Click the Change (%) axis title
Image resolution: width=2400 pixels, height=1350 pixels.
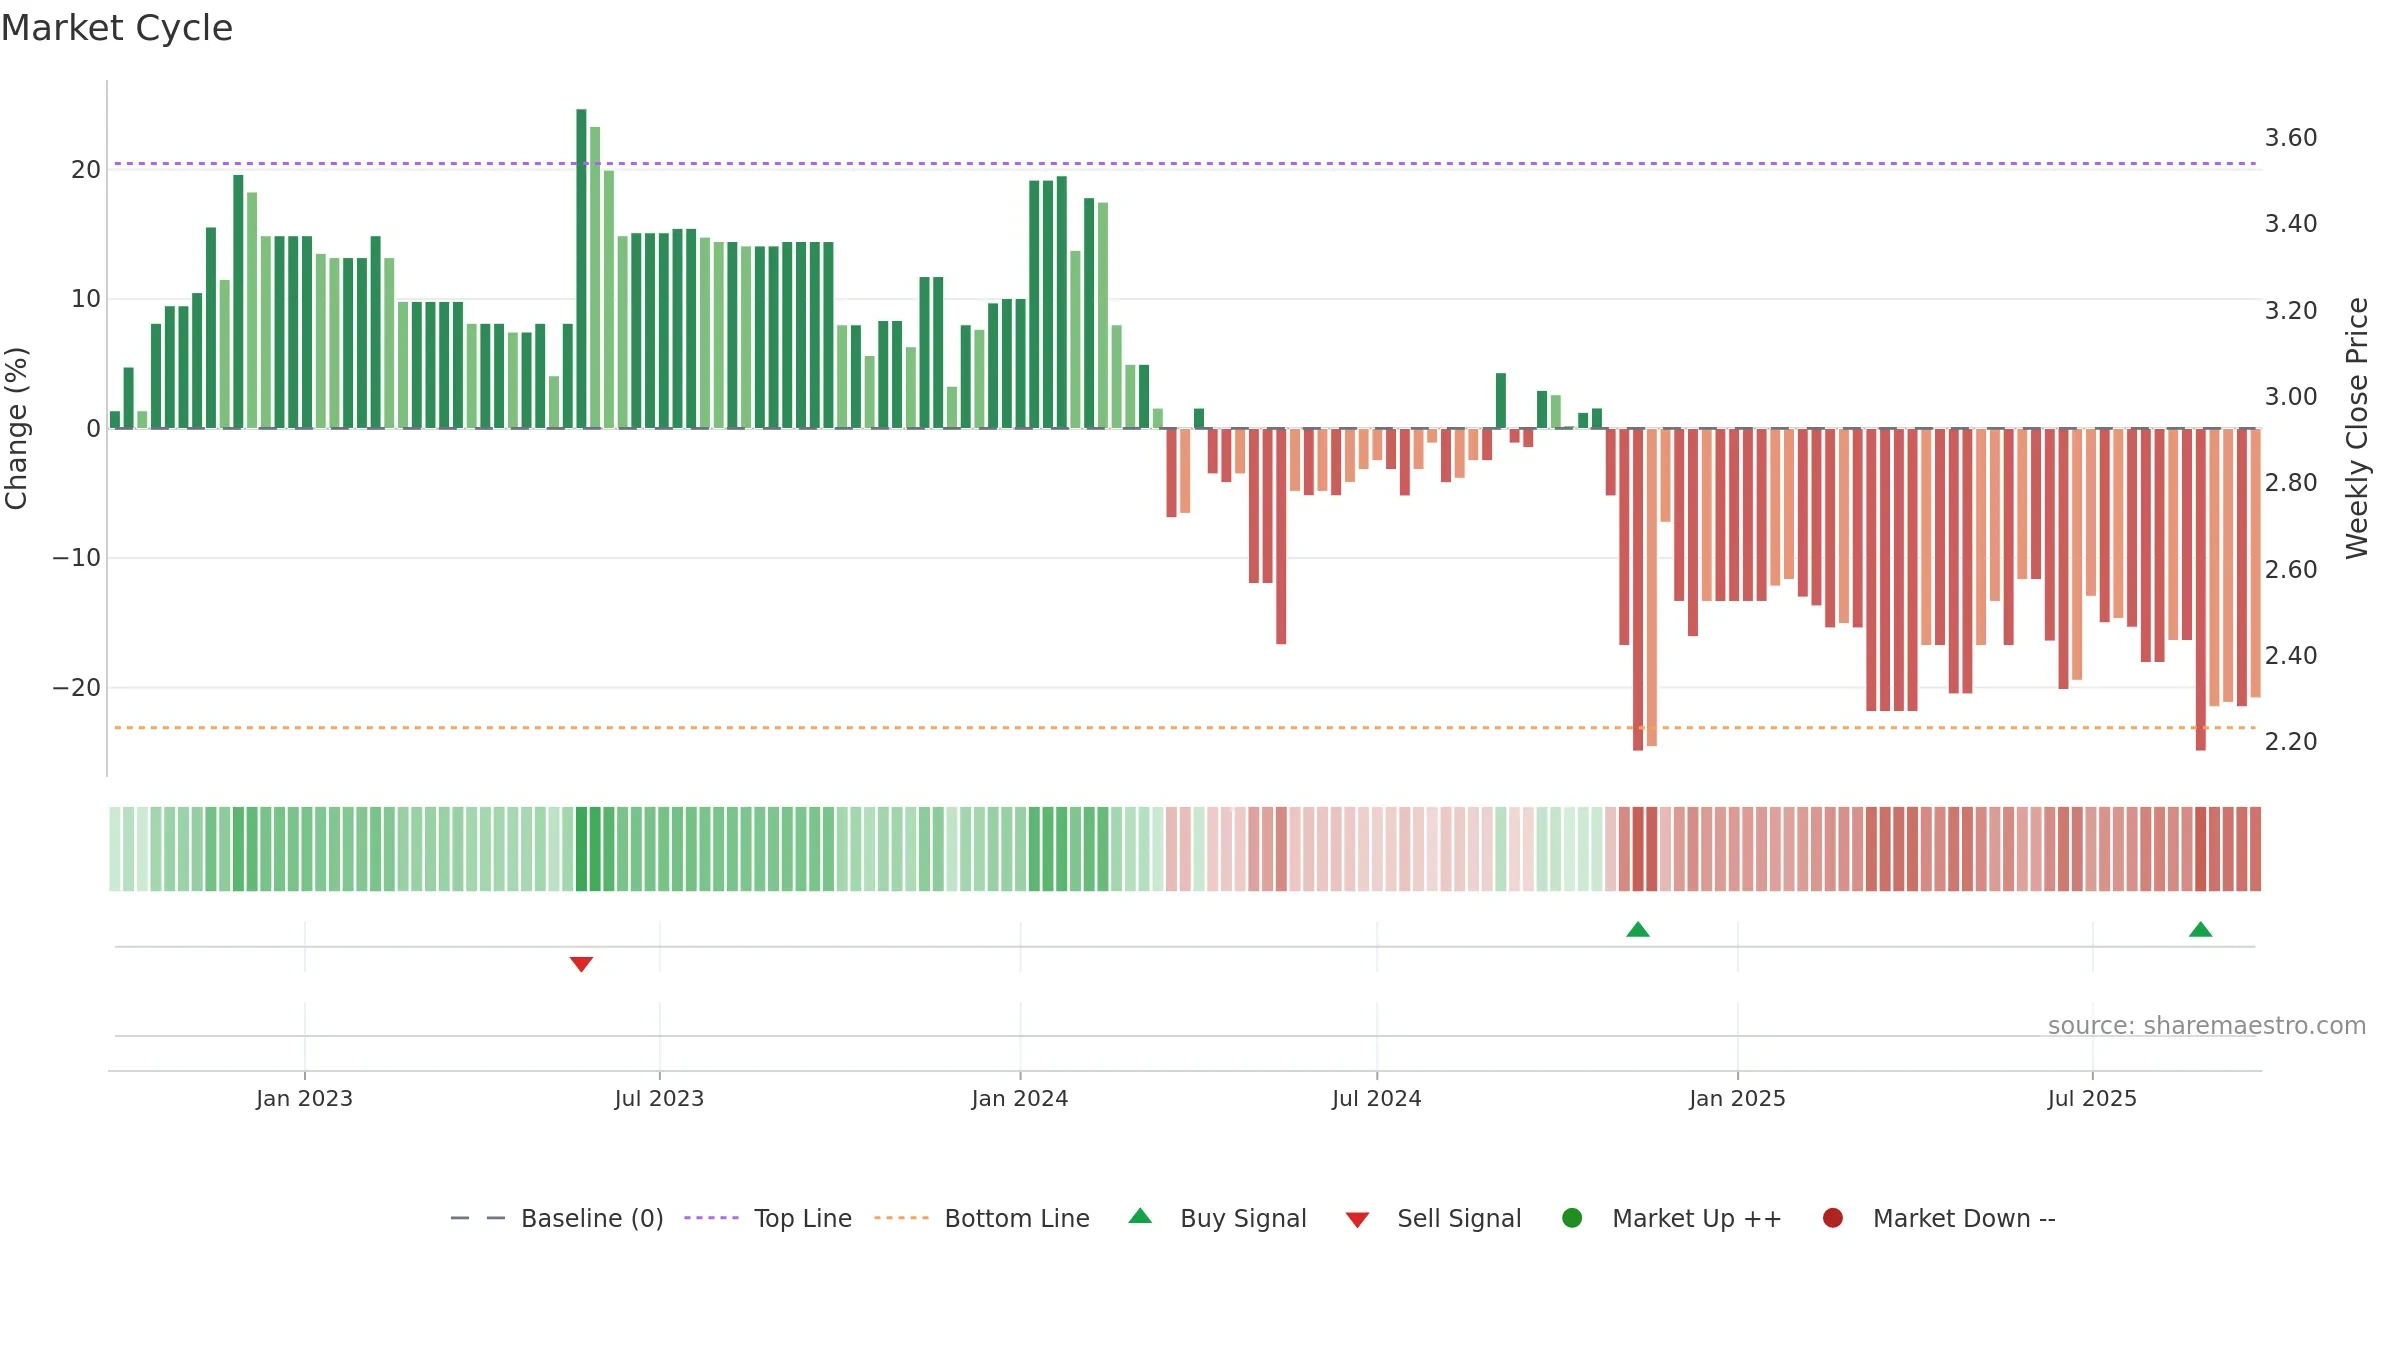17,428
